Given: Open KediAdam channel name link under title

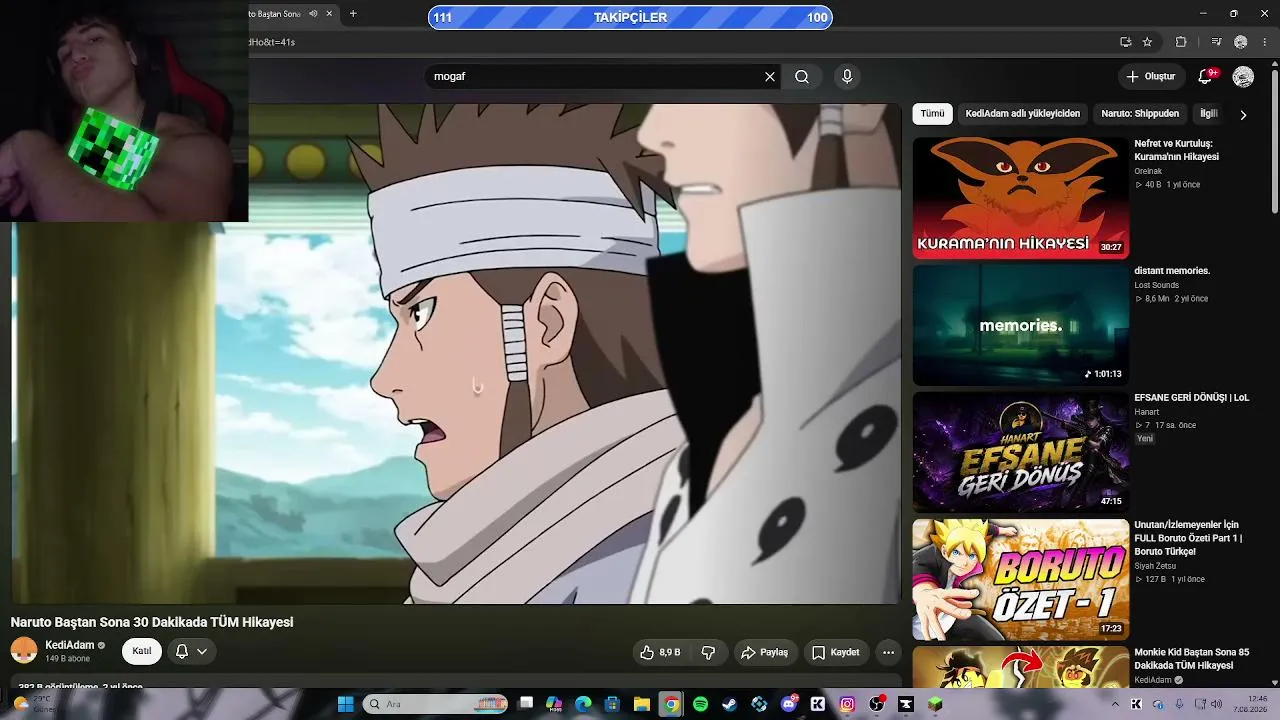Looking at the screenshot, I should tap(70, 645).
